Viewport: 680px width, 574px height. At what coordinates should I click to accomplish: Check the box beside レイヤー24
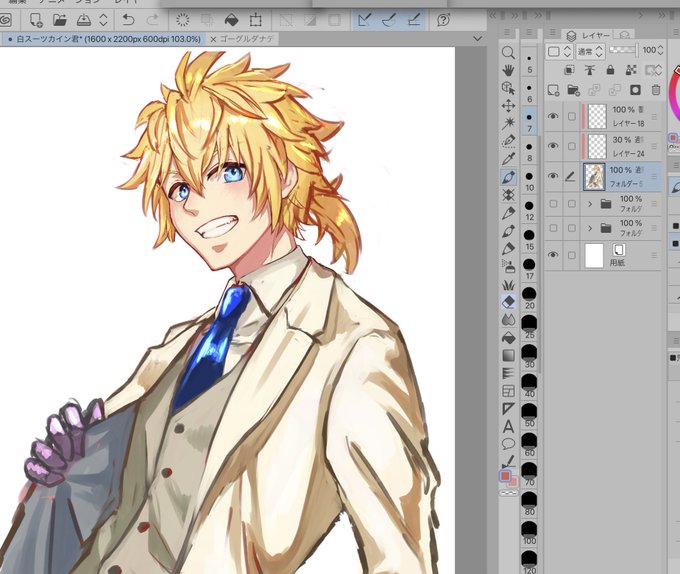pyautogui.click(x=572, y=146)
